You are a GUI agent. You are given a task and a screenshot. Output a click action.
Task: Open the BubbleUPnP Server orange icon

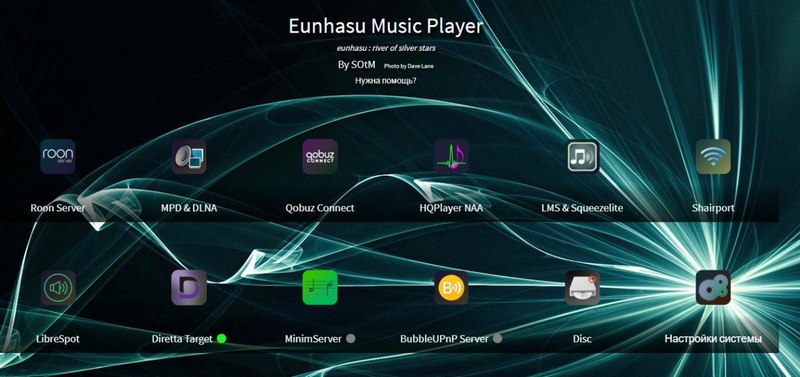tap(451, 288)
